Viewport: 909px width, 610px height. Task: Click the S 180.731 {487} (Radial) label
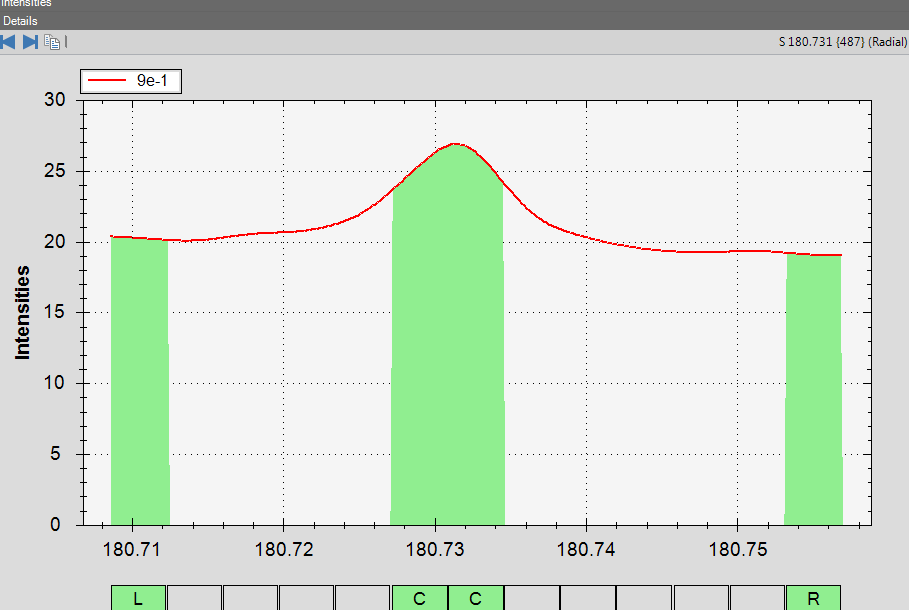[842, 42]
